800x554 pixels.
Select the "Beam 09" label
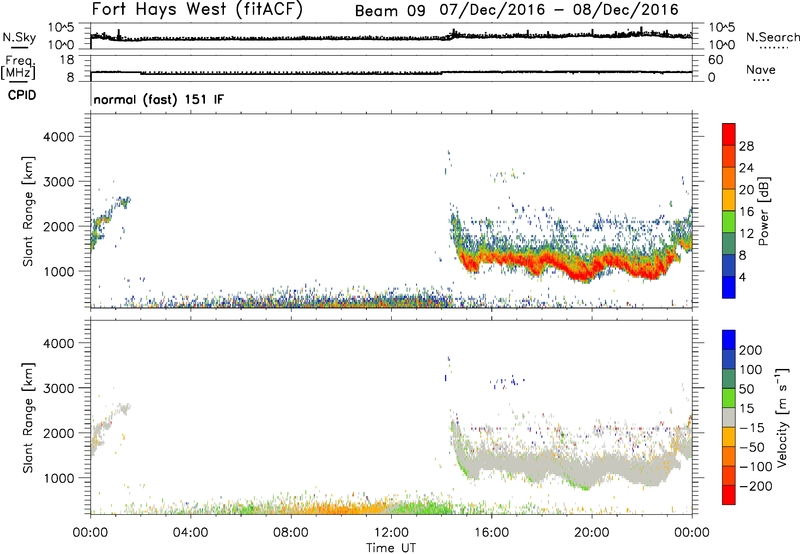pyautogui.click(x=390, y=11)
